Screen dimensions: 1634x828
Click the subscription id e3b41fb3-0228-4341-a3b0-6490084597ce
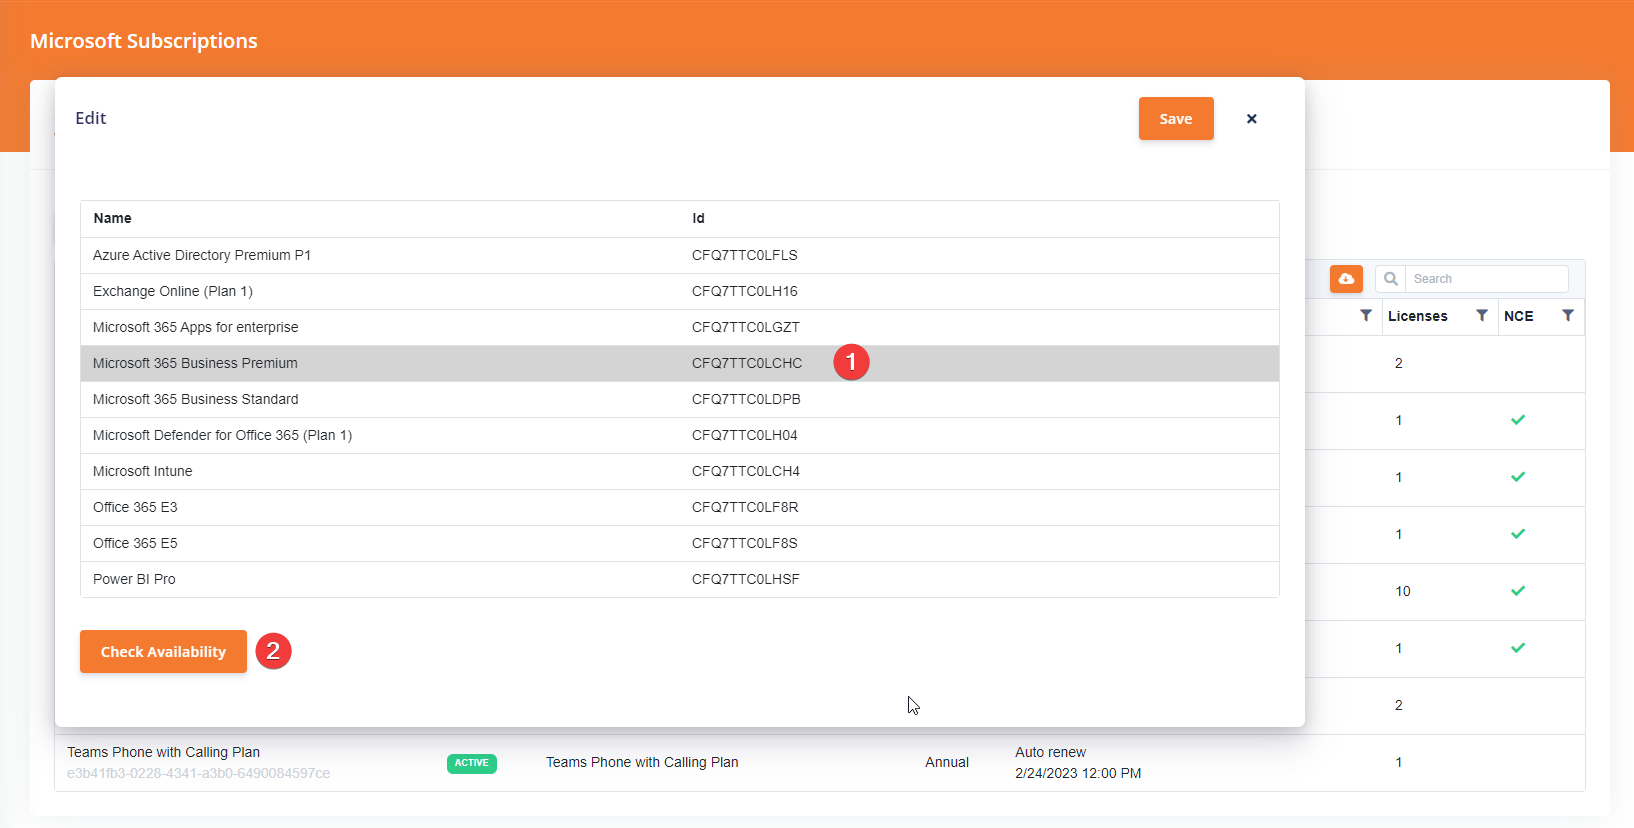(x=198, y=773)
